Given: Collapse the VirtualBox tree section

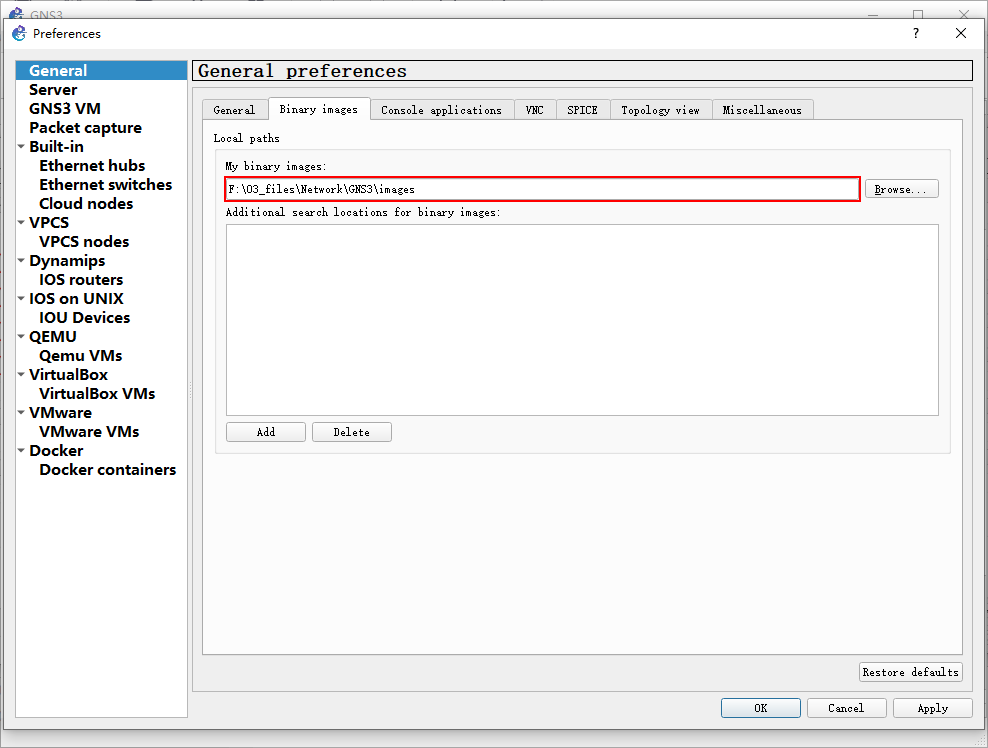Looking at the screenshot, I should coord(21,374).
